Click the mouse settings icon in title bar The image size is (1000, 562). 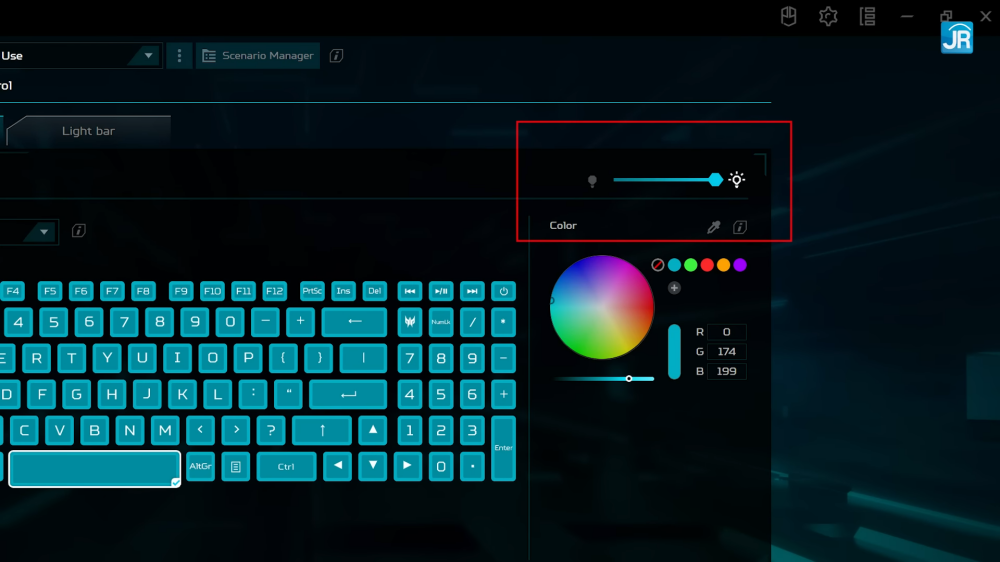click(x=788, y=16)
